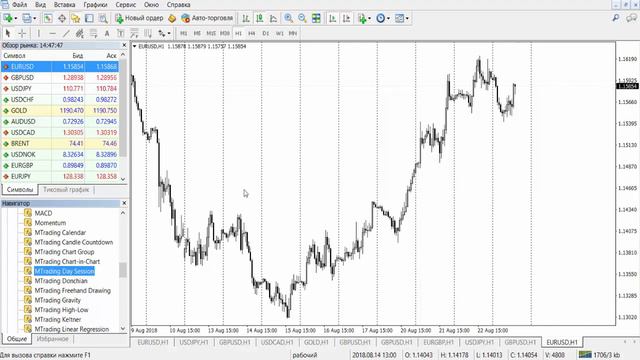Toggle the Terminal window toolbar icon

(x=89, y=18)
